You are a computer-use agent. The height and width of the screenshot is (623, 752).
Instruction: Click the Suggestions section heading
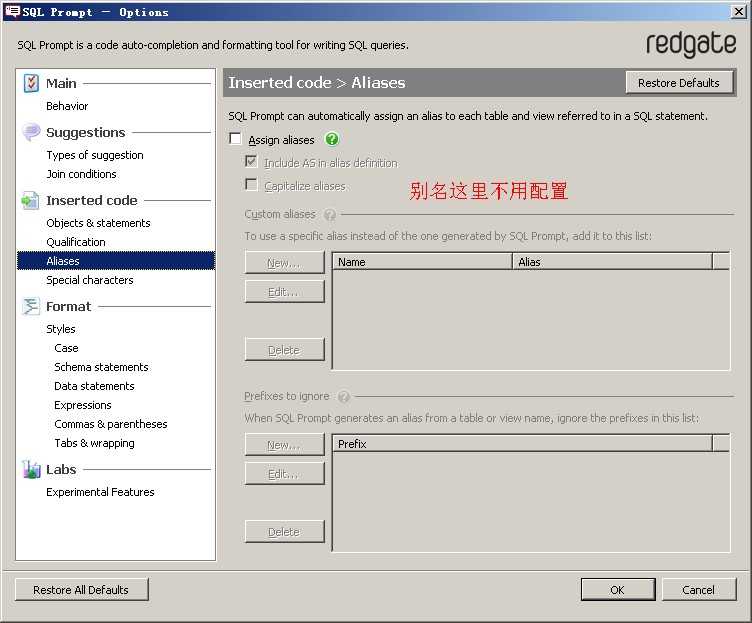(86, 132)
